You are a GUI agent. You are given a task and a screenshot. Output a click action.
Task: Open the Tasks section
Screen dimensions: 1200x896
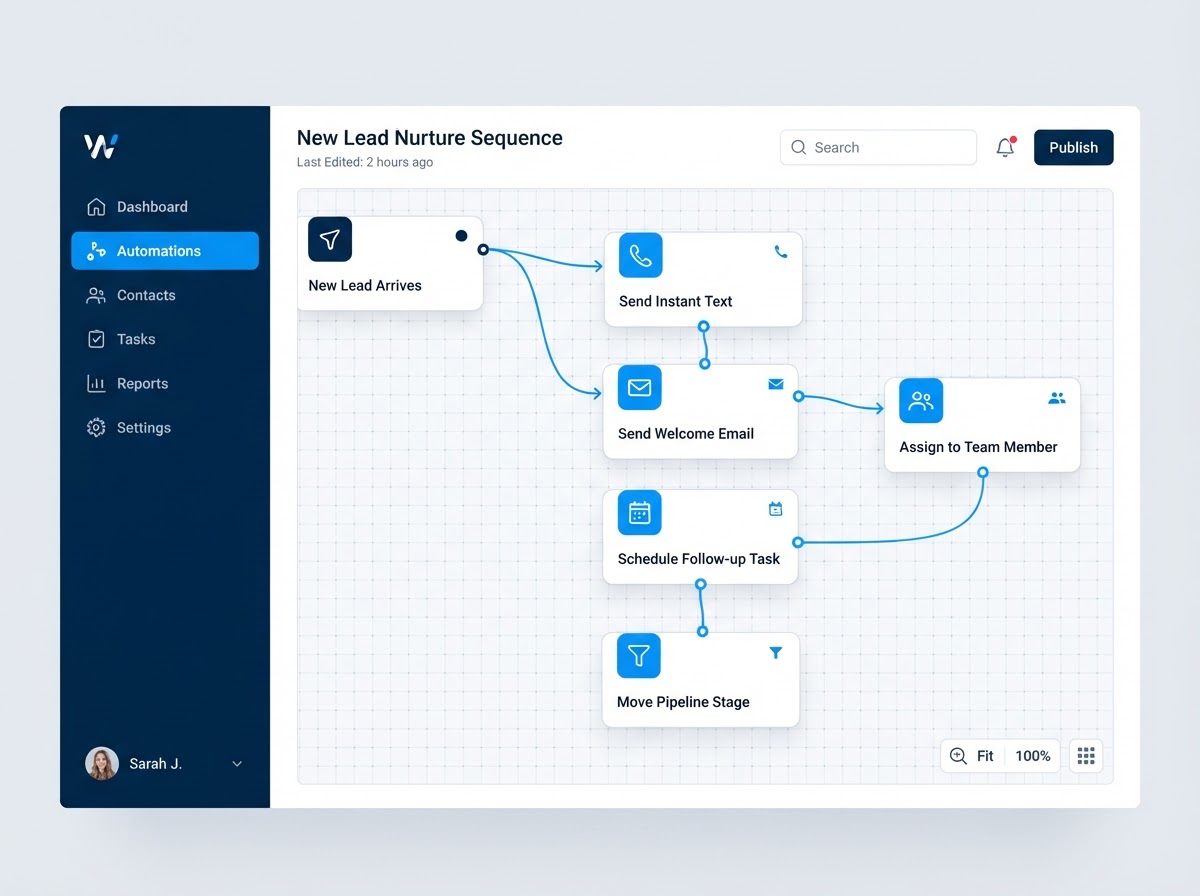pos(165,339)
